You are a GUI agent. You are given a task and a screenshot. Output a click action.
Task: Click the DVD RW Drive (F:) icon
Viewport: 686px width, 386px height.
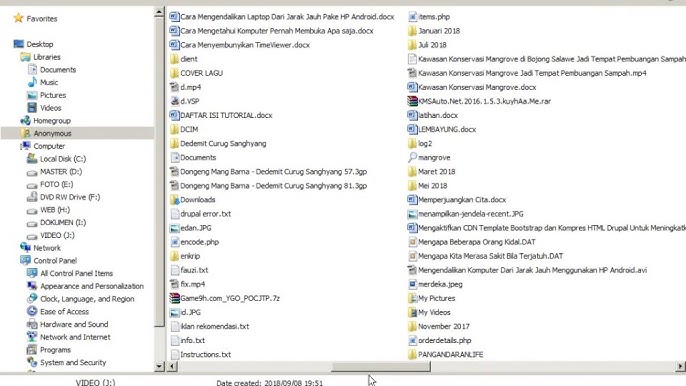(x=32, y=197)
